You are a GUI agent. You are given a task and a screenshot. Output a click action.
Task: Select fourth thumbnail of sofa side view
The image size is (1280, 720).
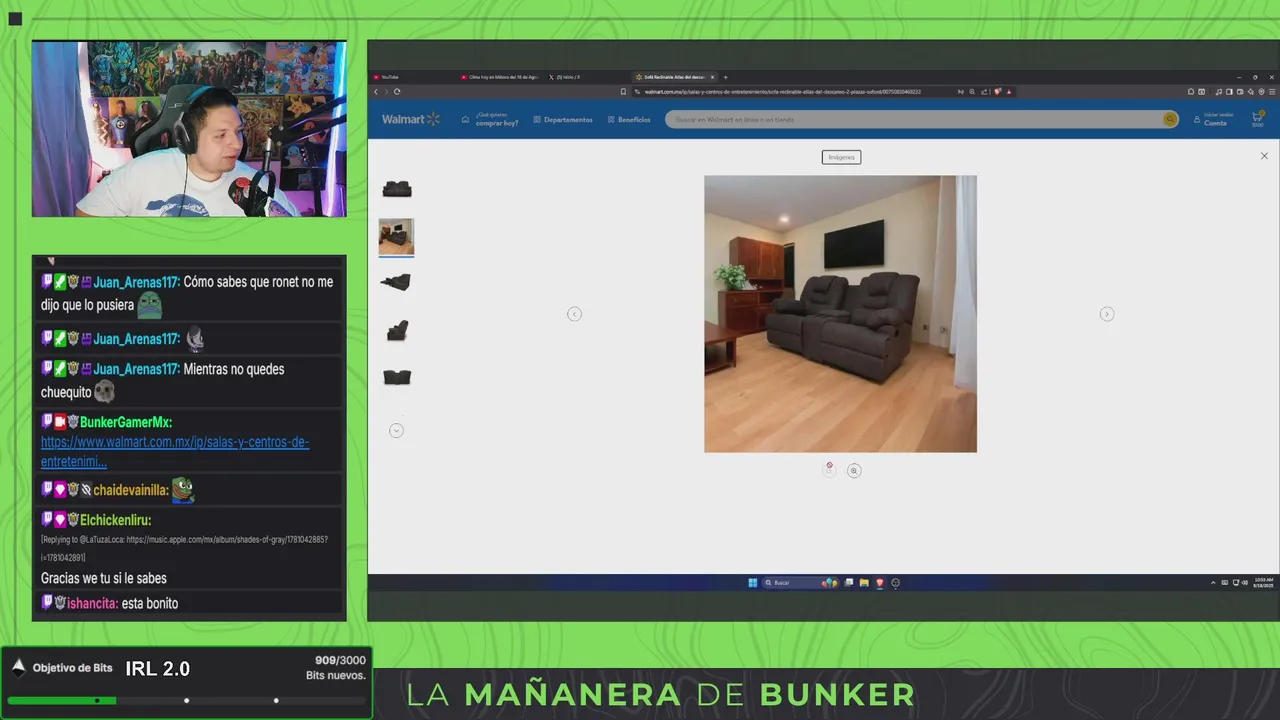(x=397, y=330)
